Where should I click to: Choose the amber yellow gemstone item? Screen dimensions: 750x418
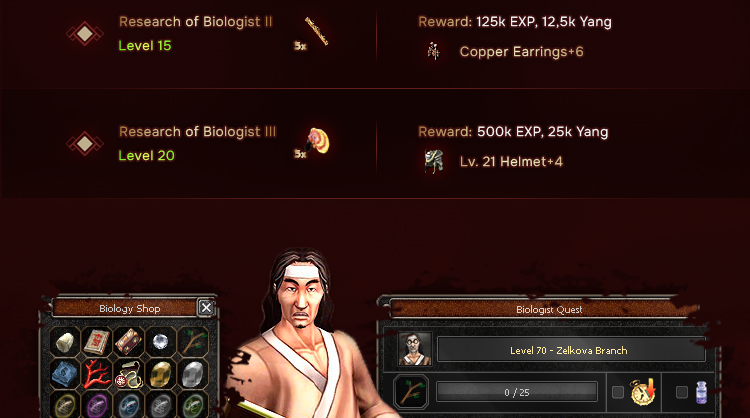[x=161, y=374]
